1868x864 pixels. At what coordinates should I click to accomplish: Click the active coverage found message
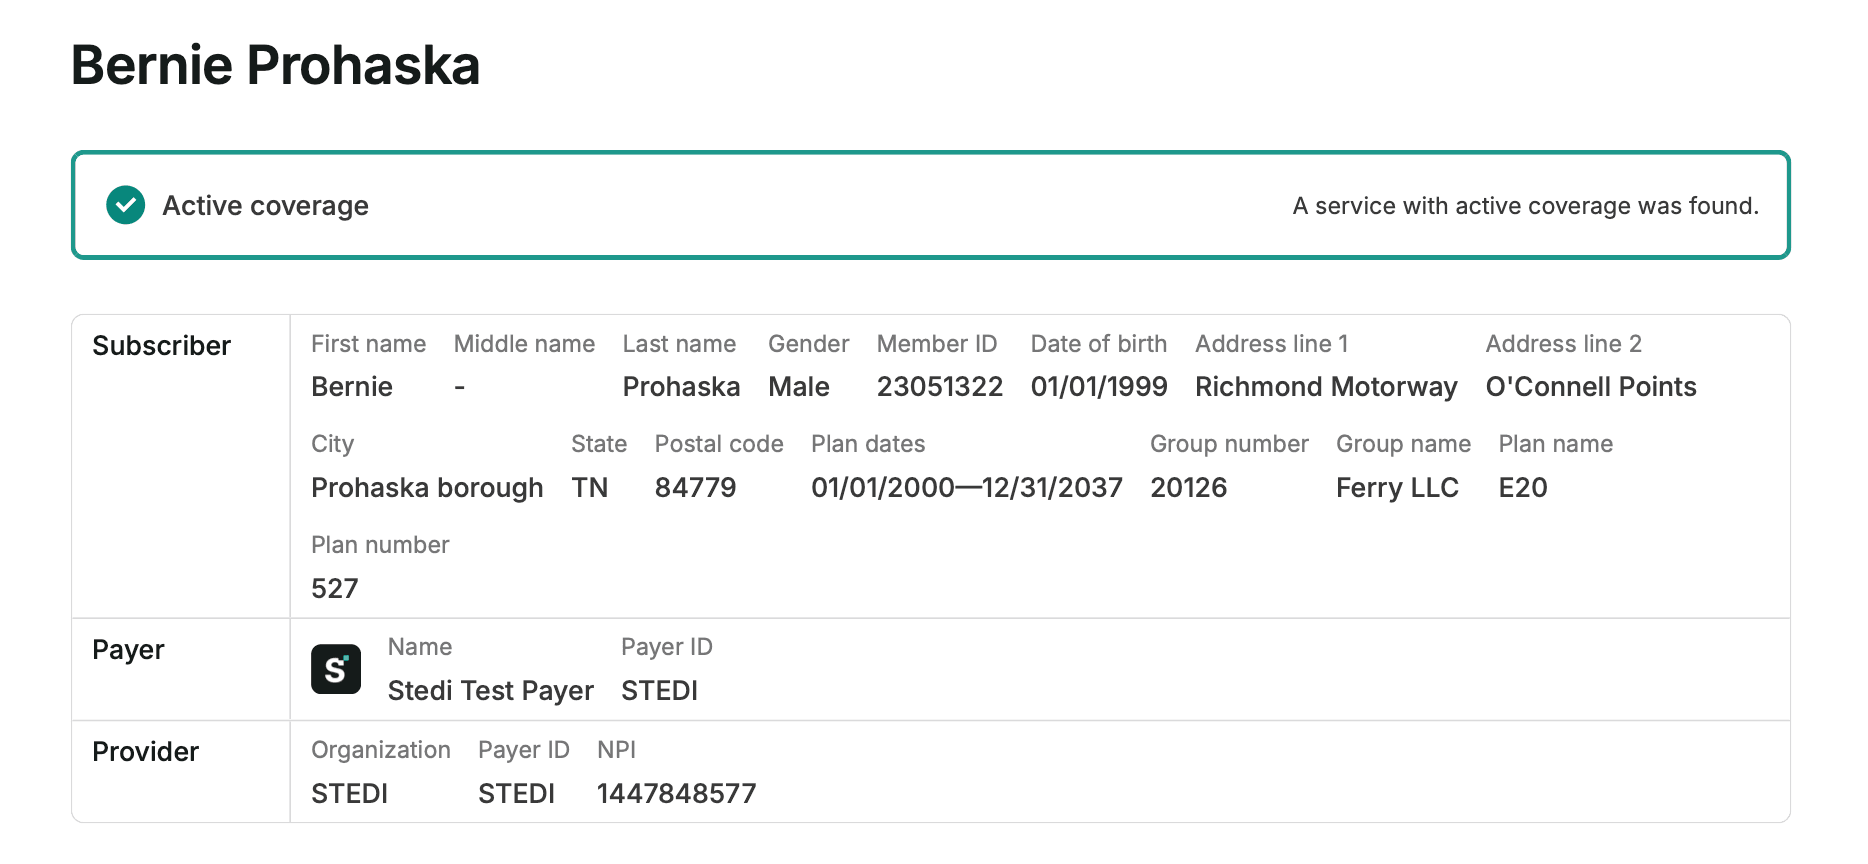click(x=1525, y=206)
